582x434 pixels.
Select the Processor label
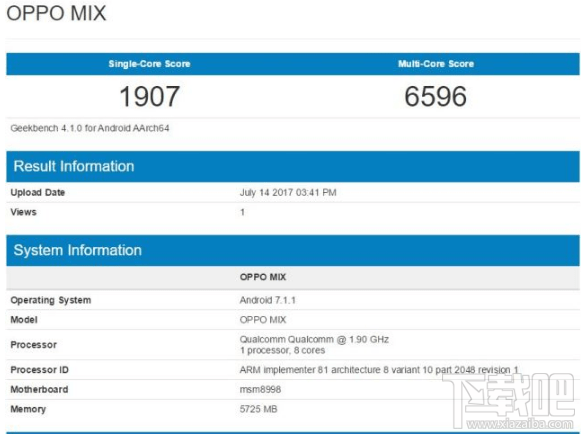33,345
